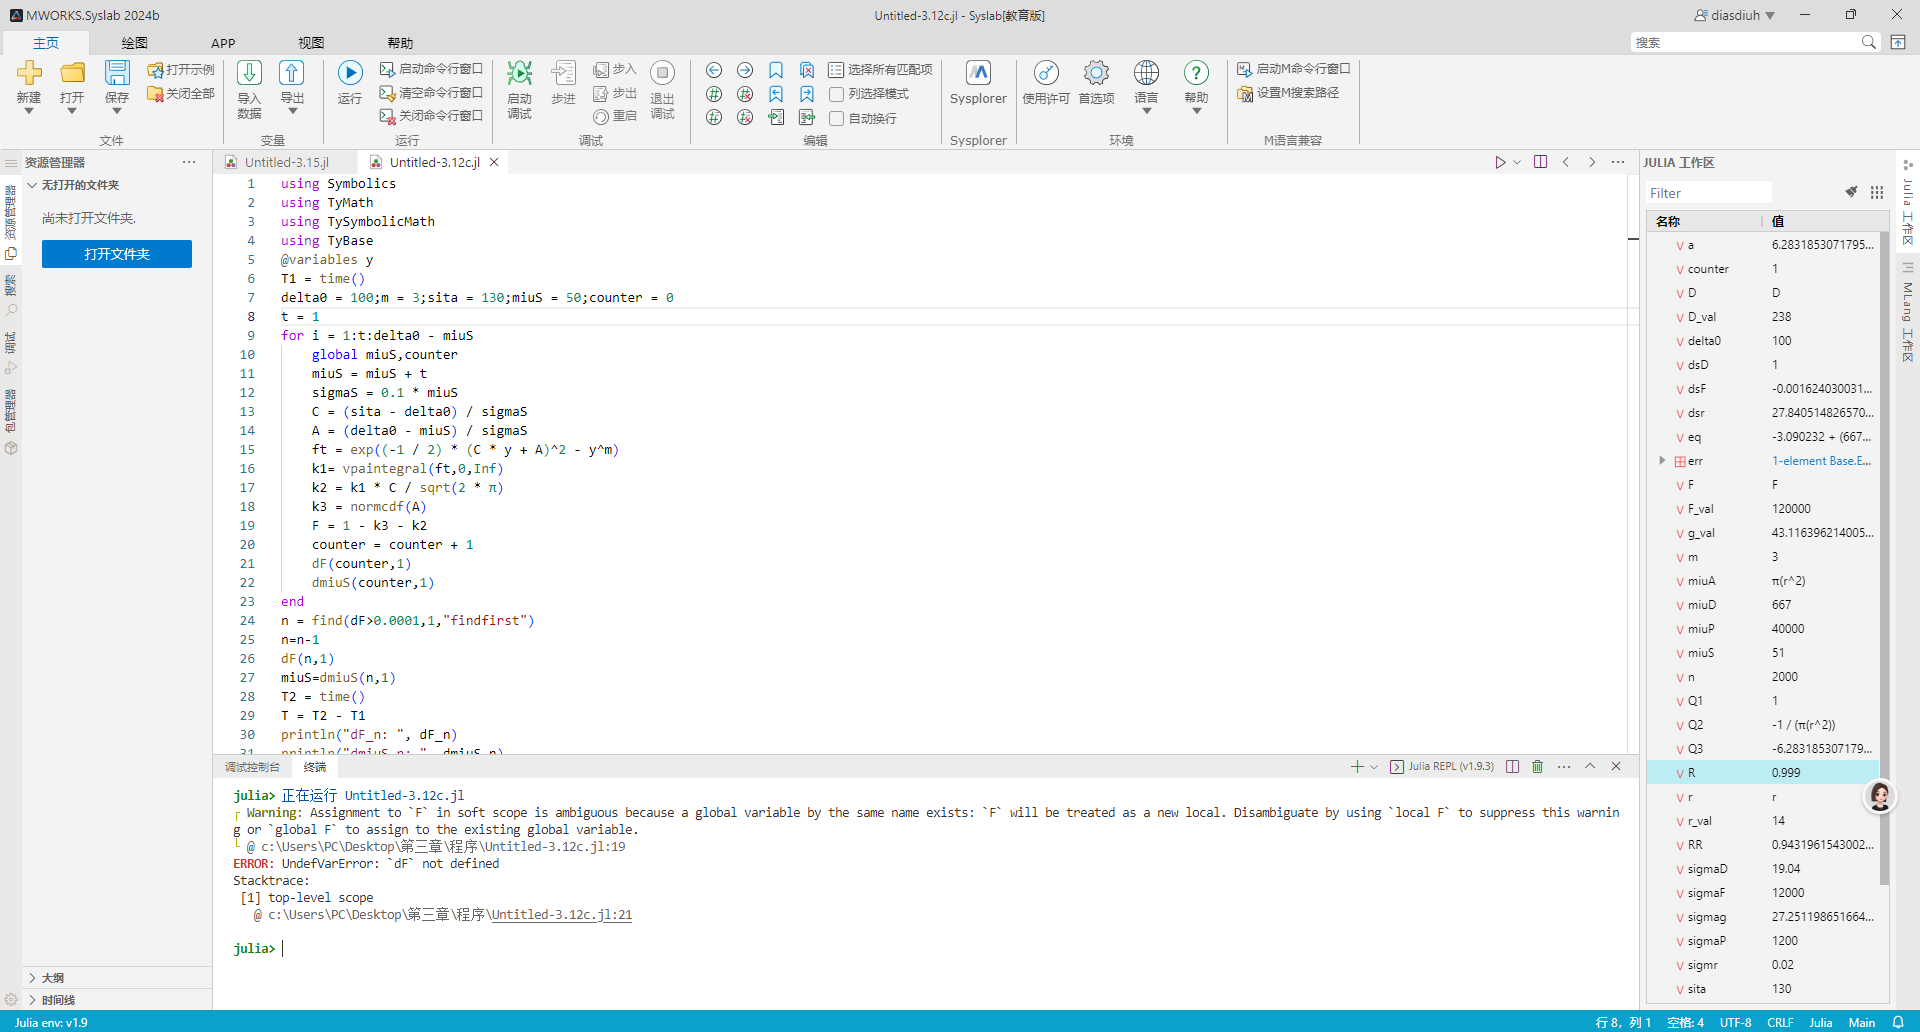Enable 自动换行 checkbox

(x=837, y=118)
